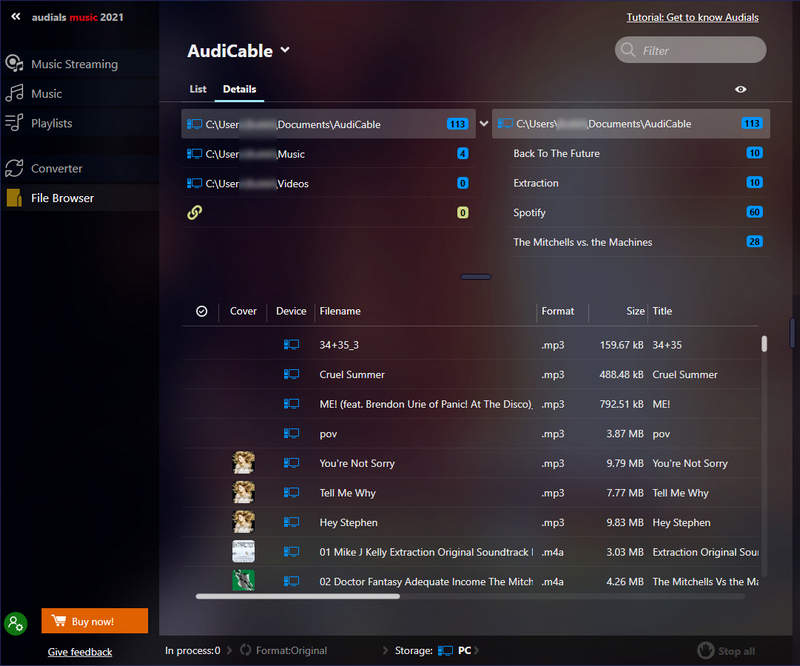Click the format icon next to Format:Original
The height and width of the screenshot is (666, 800).
pos(246,650)
